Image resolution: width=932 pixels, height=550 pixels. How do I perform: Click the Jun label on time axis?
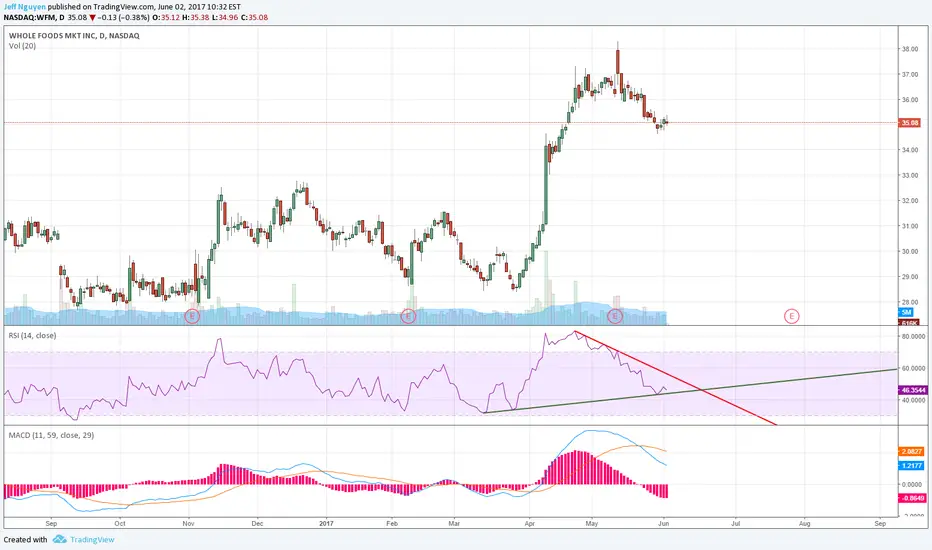[664, 524]
